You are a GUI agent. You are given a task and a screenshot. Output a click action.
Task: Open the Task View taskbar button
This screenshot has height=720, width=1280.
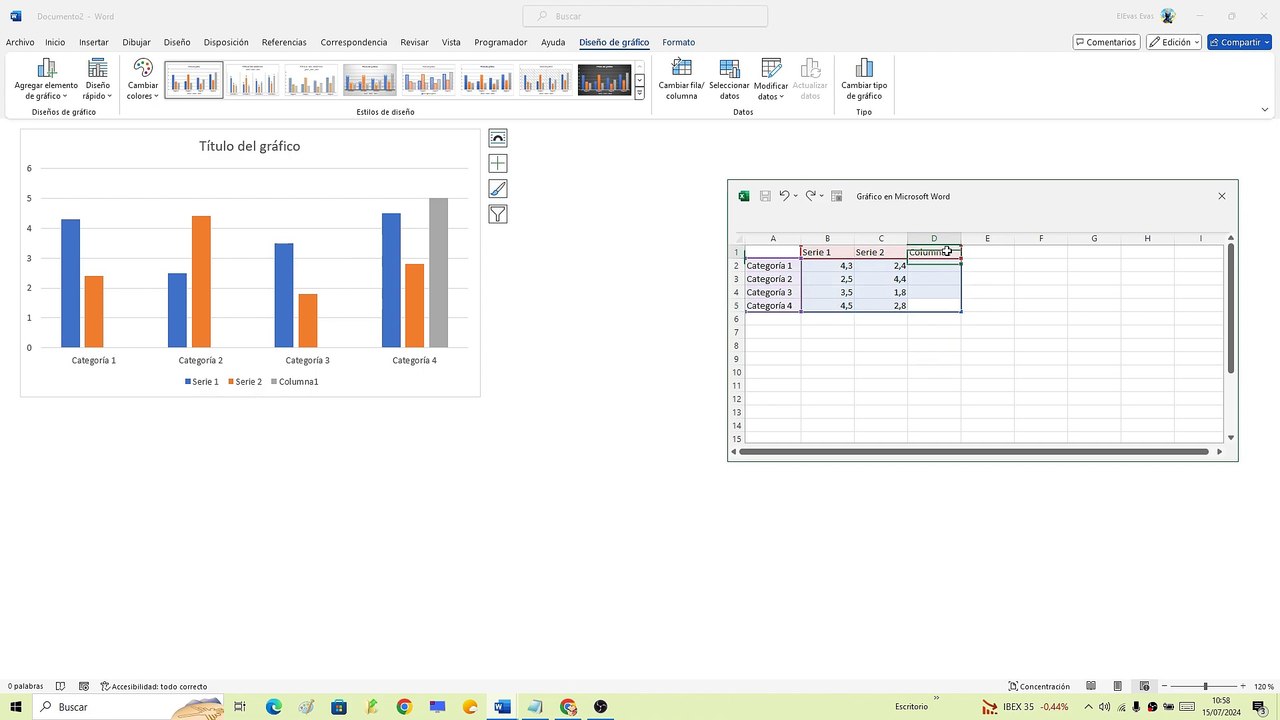tap(240, 707)
